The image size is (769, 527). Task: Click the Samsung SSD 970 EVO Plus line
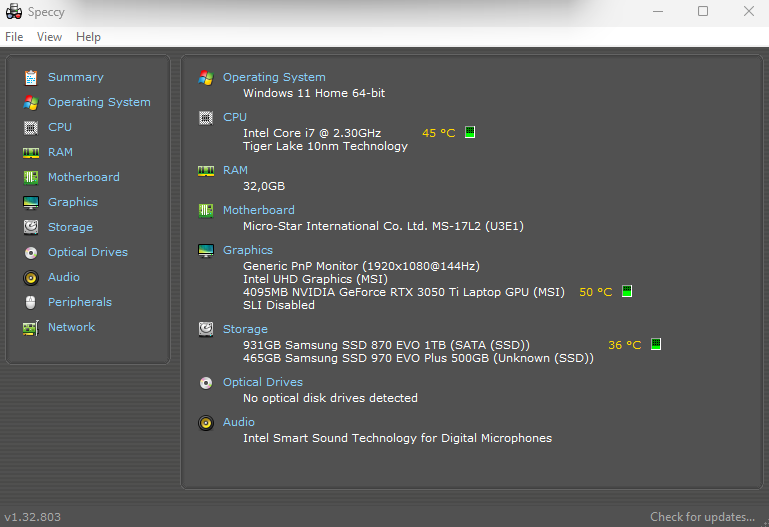coord(418,358)
